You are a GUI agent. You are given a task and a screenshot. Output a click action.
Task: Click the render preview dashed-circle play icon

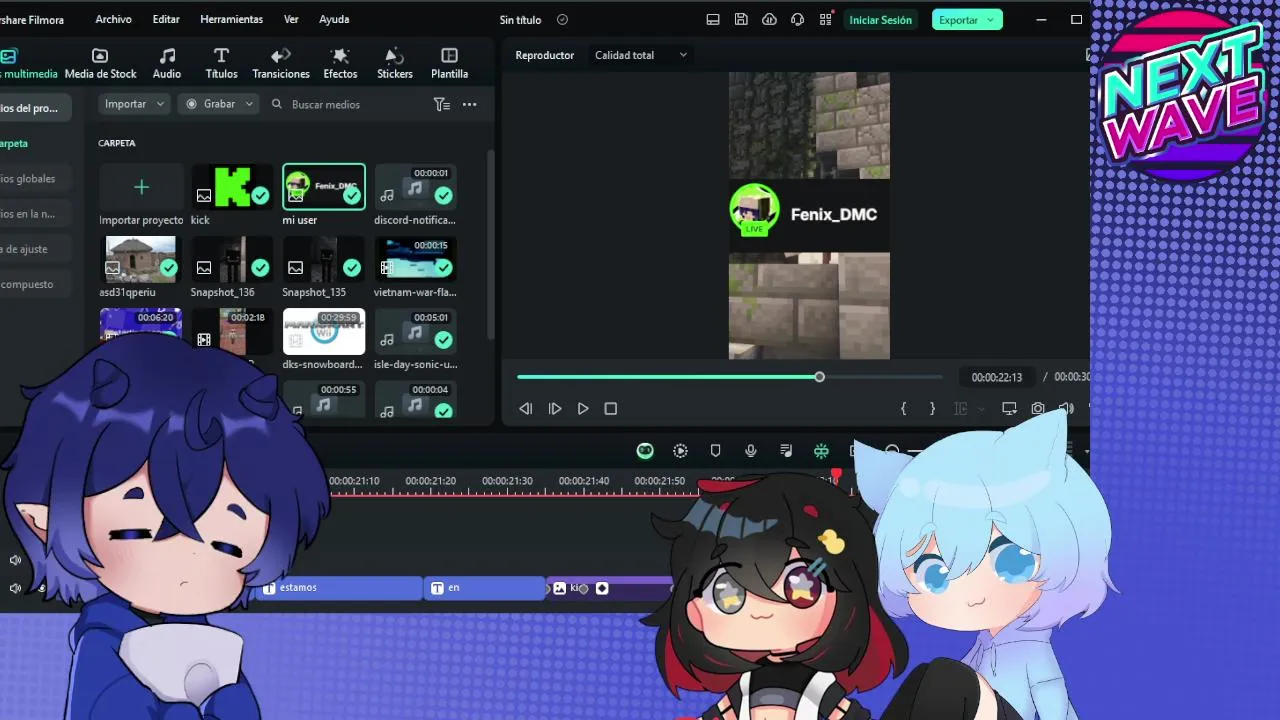pos(680,451)
